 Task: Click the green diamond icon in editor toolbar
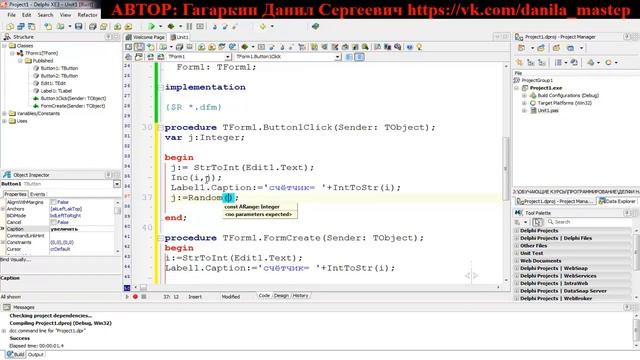(244, 47)
